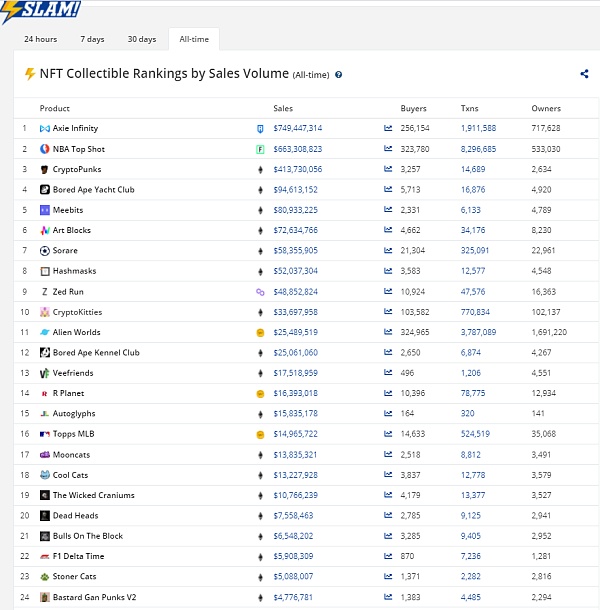Click NBA Top Shot Flow blockchain icon
Viewport: 600px width, 610px height.
pyautogui.click(x=260, y=149)
